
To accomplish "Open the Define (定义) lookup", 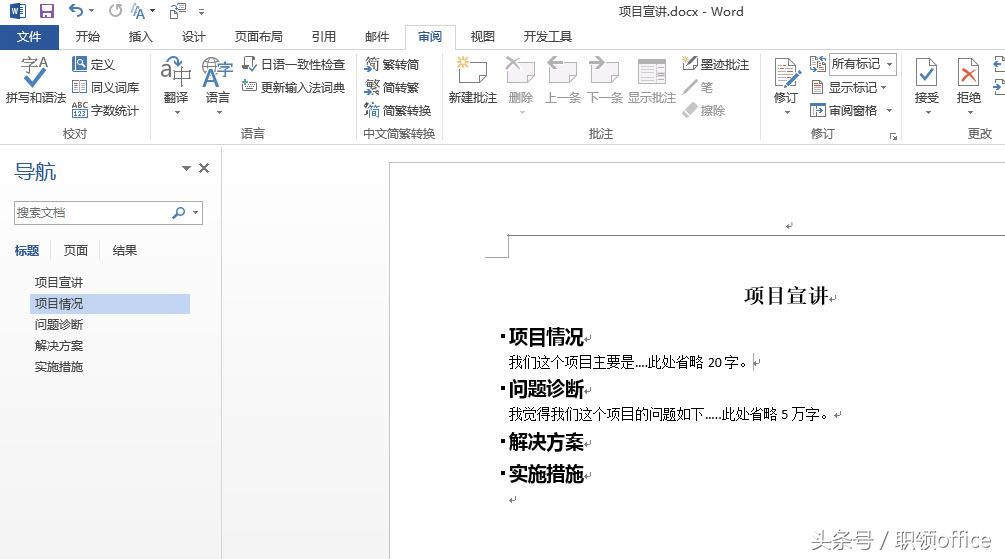I will click(94, 64).
